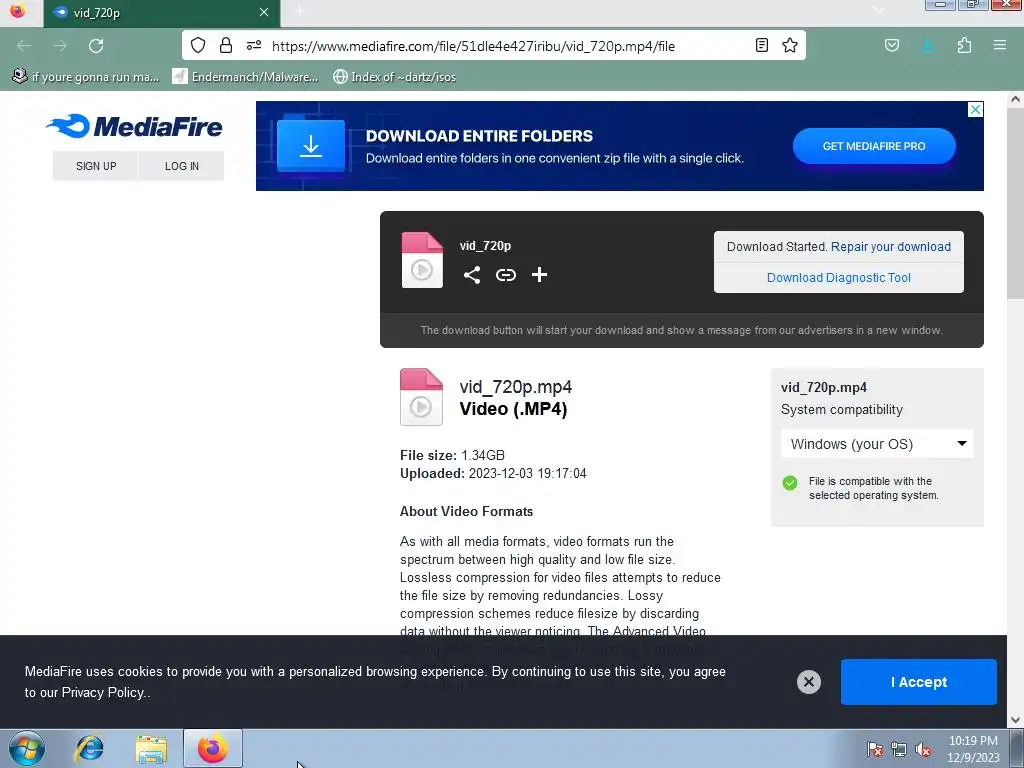The image size is (1024, 768).
Task: Click 'File size: 1.34GB' text
Action: 452,455
